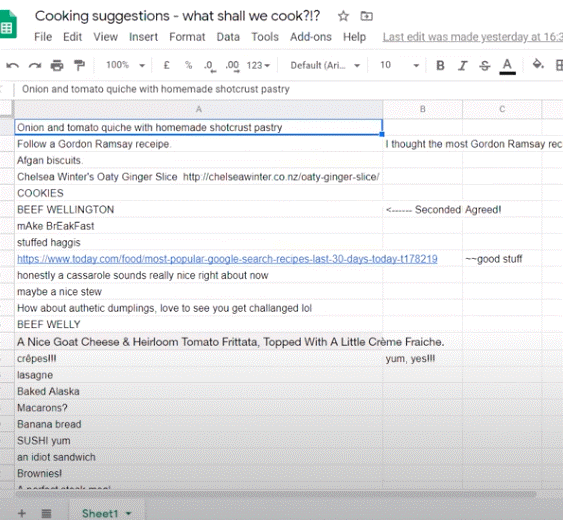Select the 'BEEF WELLY' cell
Image resolution: width=563 pixels, height=520 pixels.
(199, 324)
